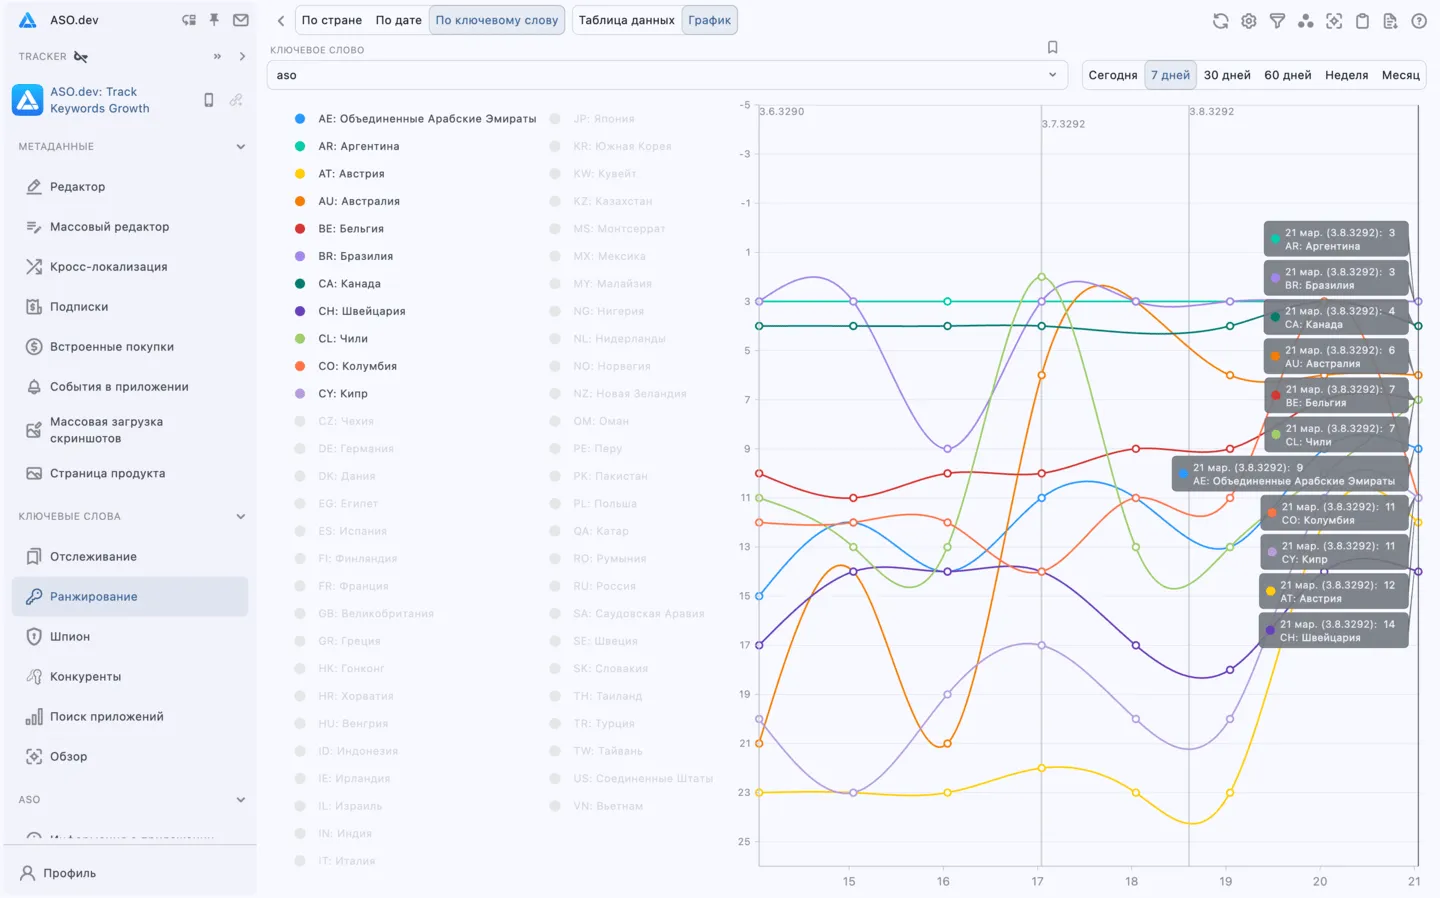The width and height of the screenshot is (1440, 898).
Task: Switch to Таблица данных view
Action: (626, 20)
